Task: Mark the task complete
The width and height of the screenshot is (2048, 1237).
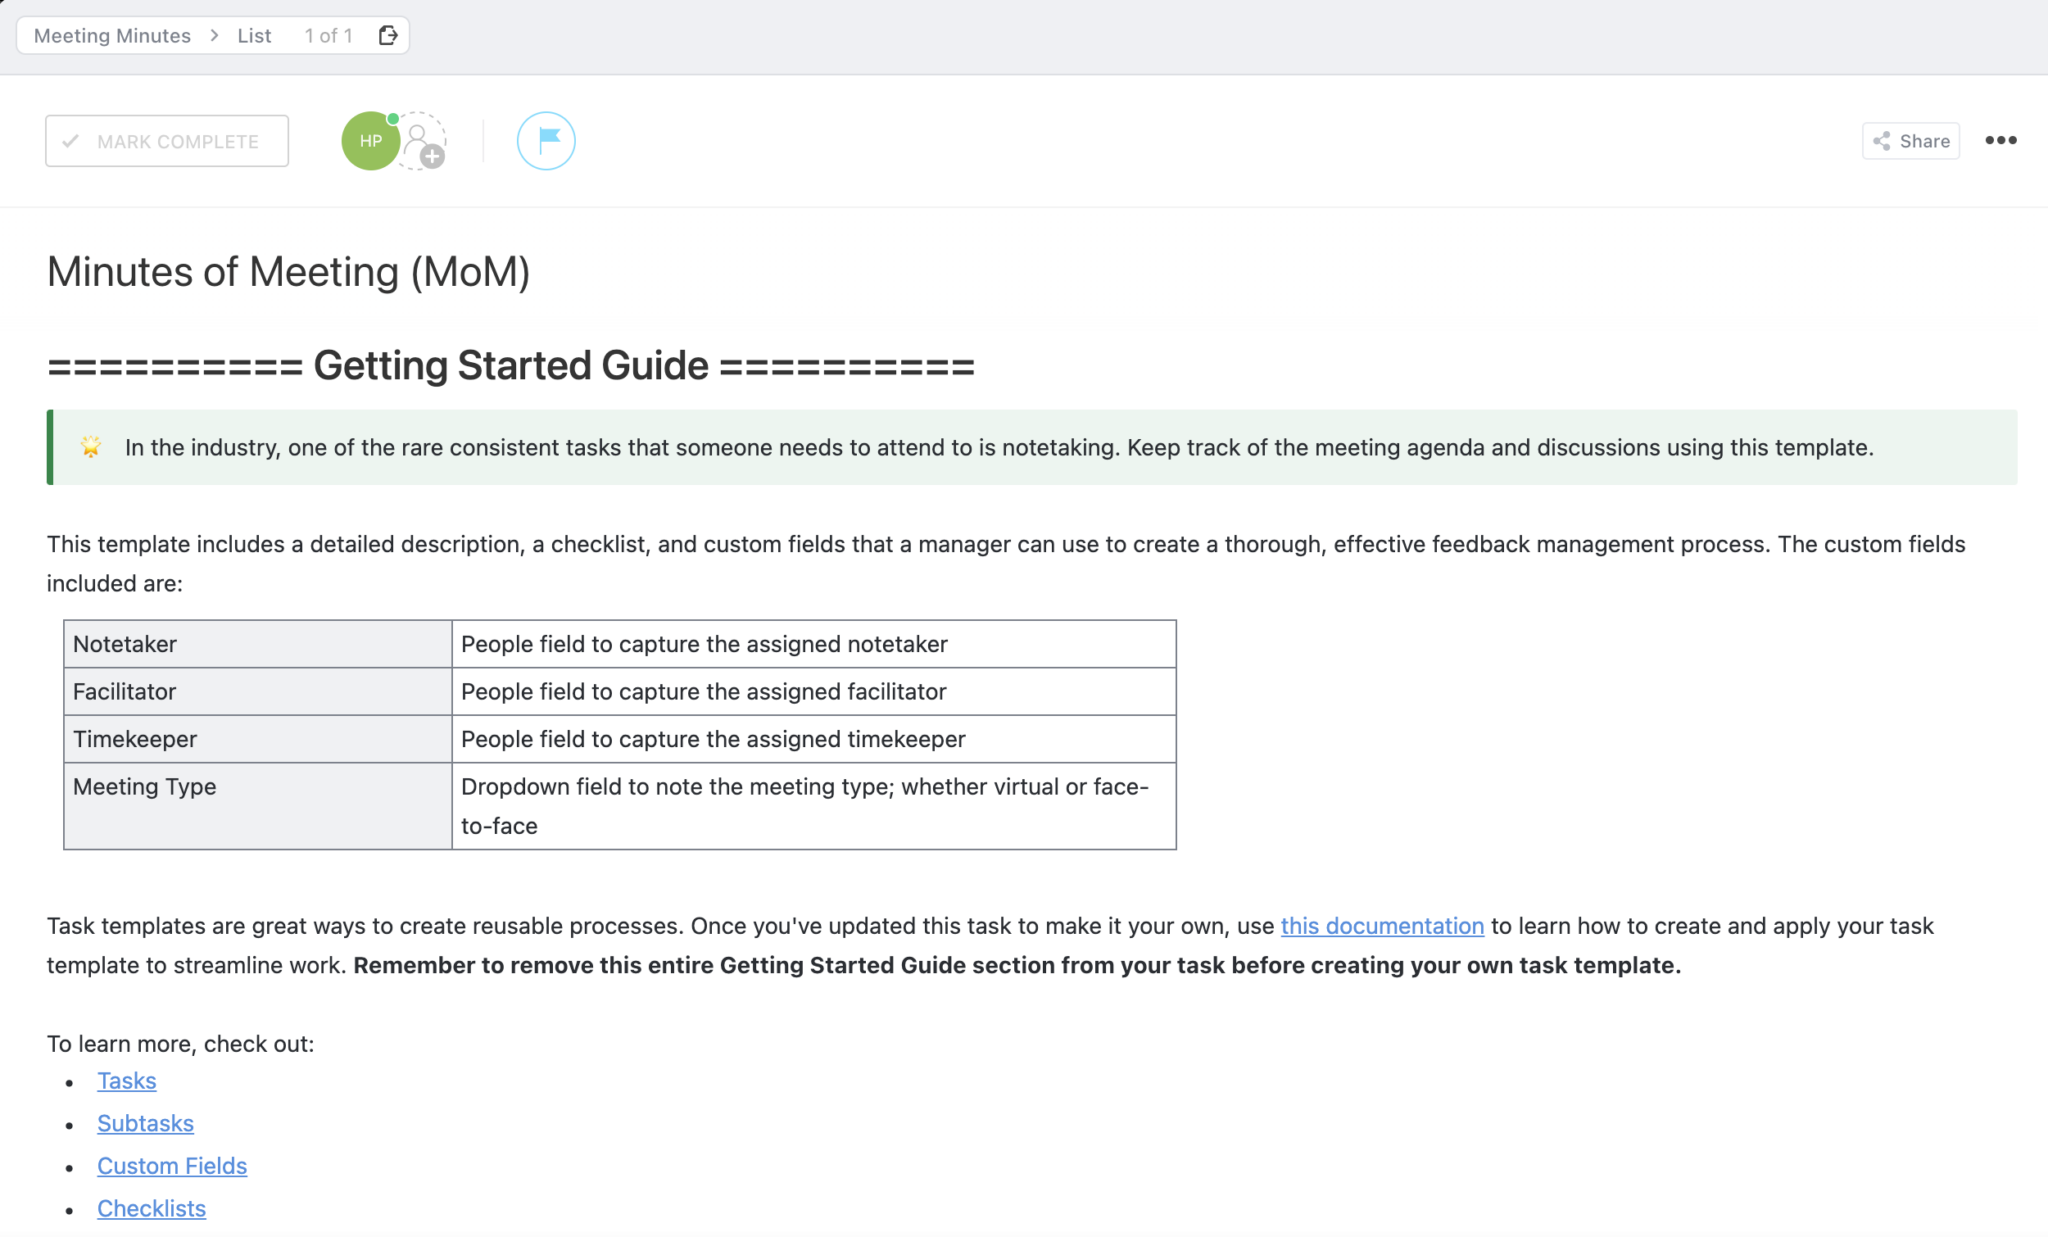Action: click(x=167, y=141)
